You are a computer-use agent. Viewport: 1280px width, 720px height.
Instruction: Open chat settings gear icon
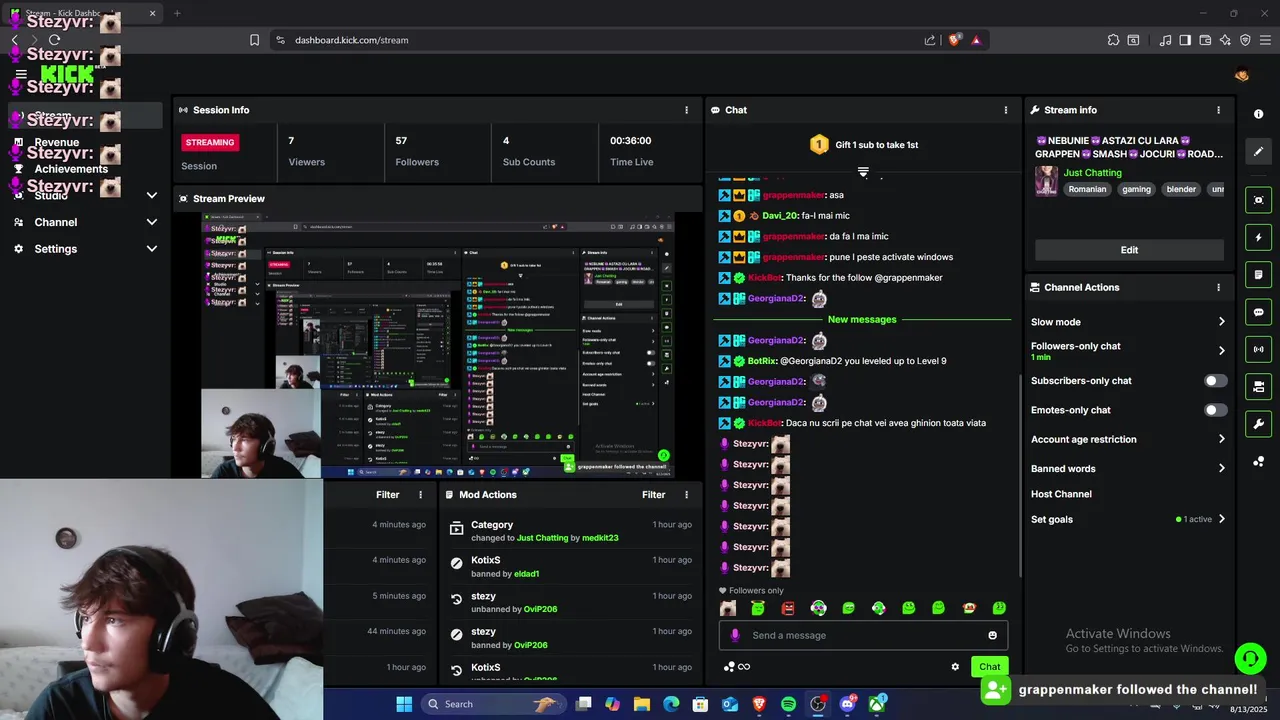click(955, 666)
